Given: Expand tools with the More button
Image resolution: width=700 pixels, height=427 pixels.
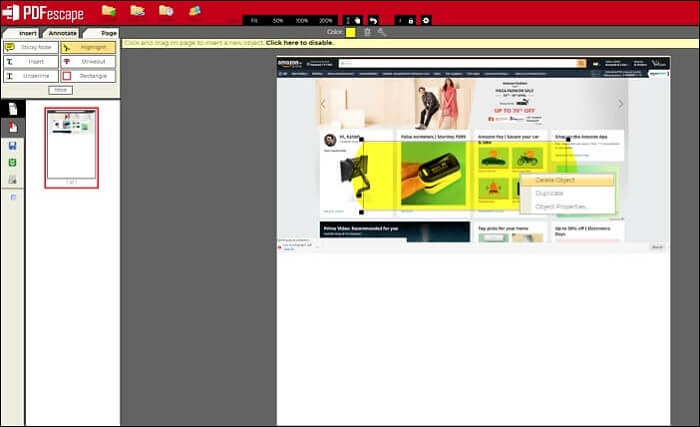Looking at the screenshot, I should pyautogui.click(x=59, y=89).
